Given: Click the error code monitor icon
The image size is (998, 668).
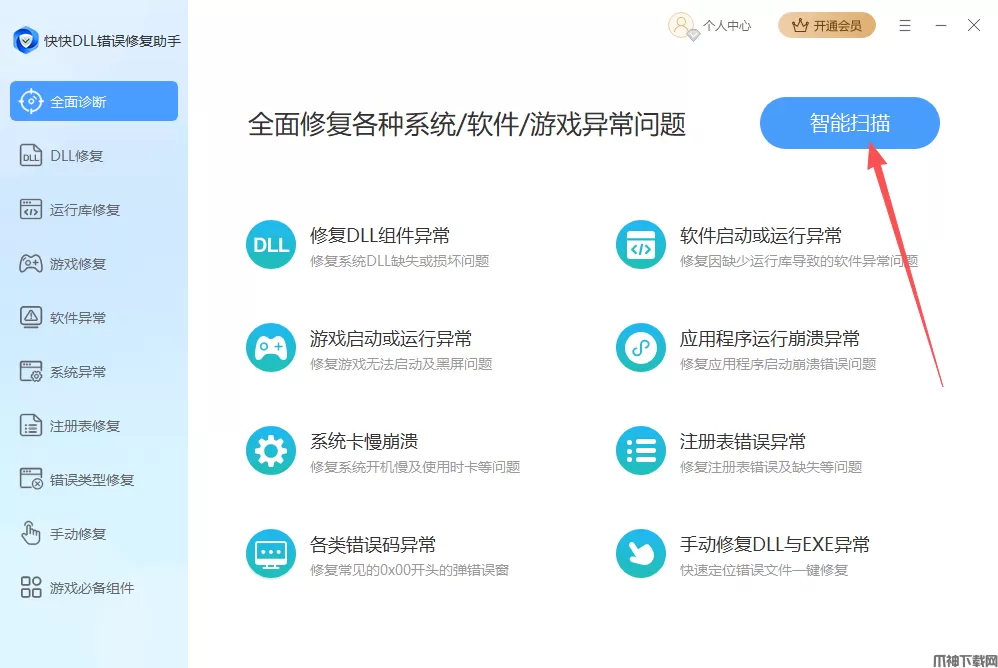Looking at the screenshot, I should [271, 554].
